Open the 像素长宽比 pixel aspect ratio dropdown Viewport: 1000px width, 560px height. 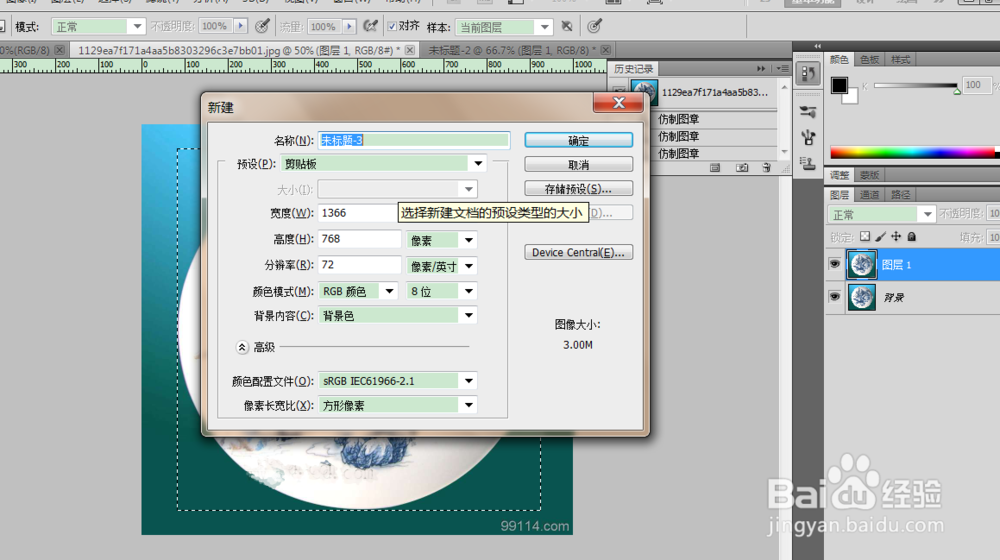tap(469, 405)
